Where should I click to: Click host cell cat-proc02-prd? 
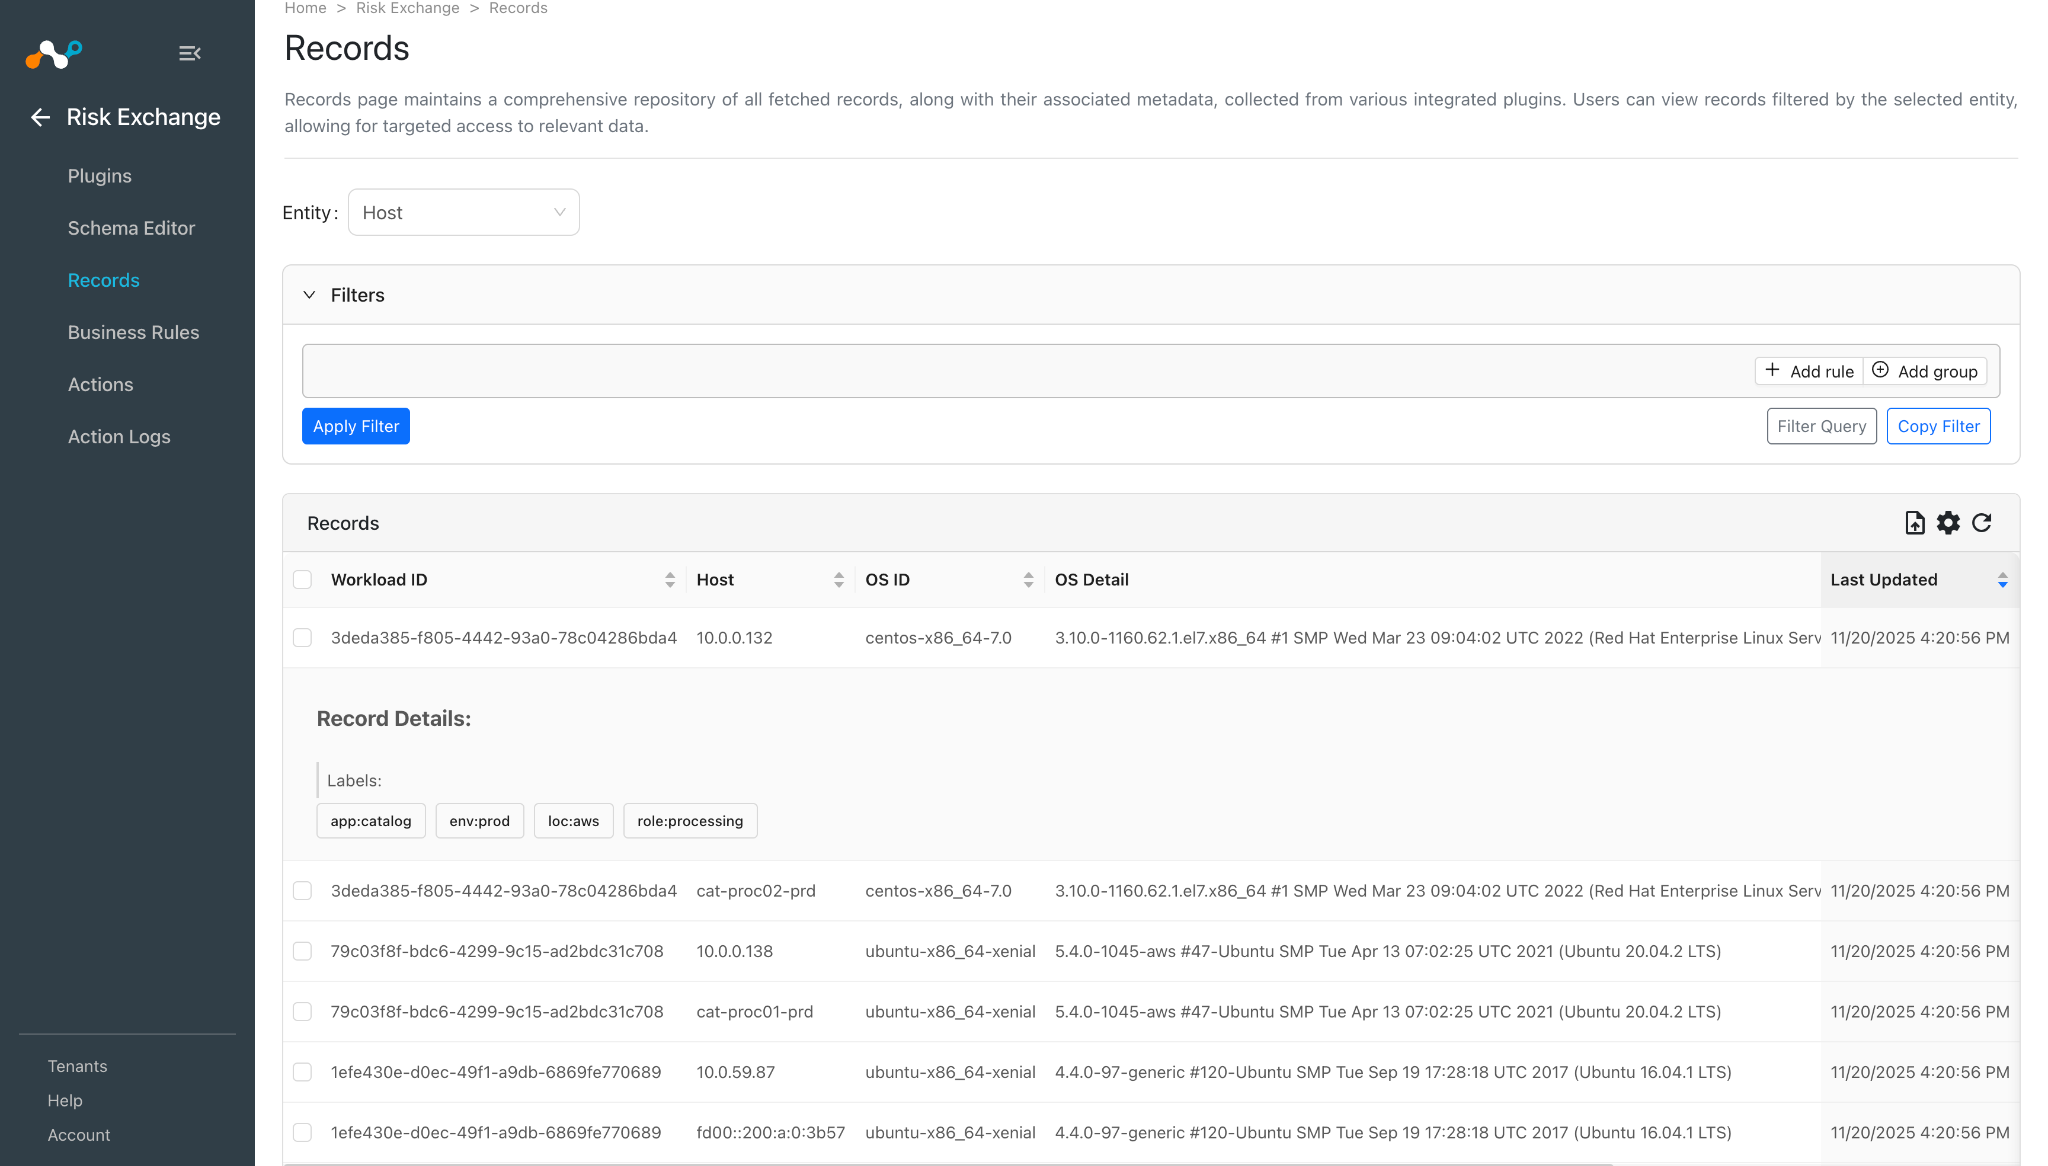(756, 891)
